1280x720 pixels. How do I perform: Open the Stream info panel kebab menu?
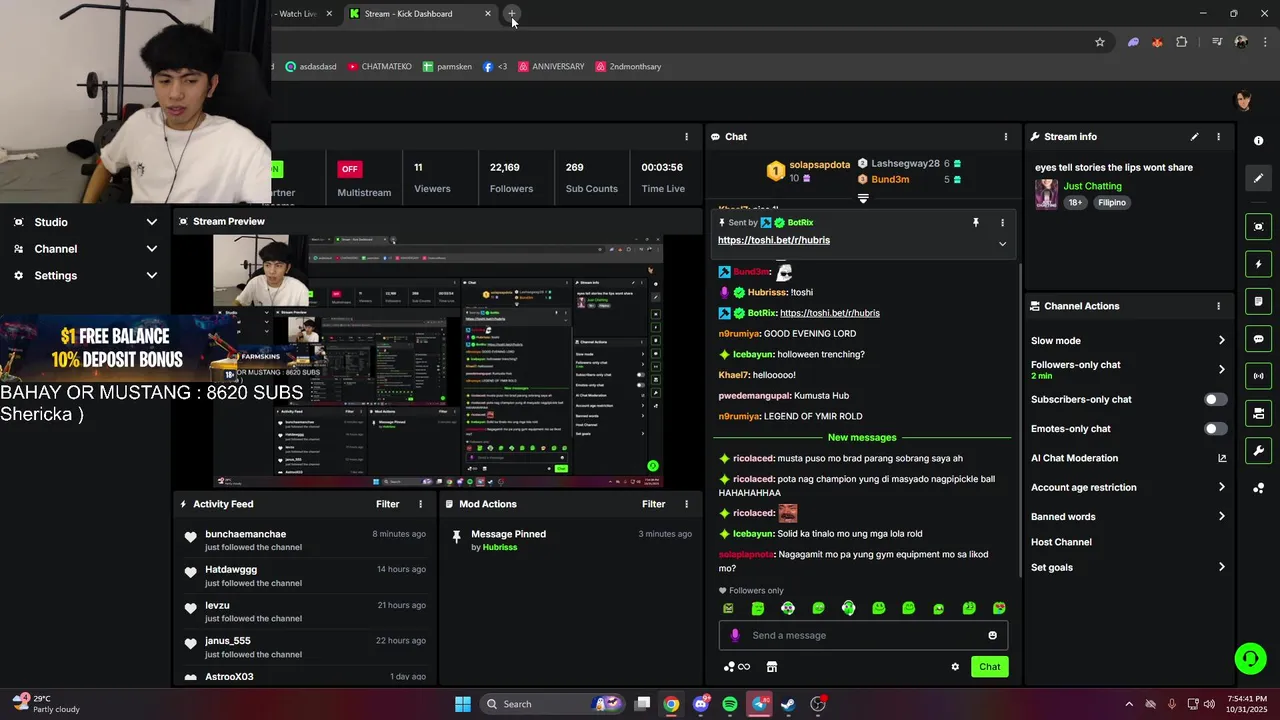[x=1218, y=137]
